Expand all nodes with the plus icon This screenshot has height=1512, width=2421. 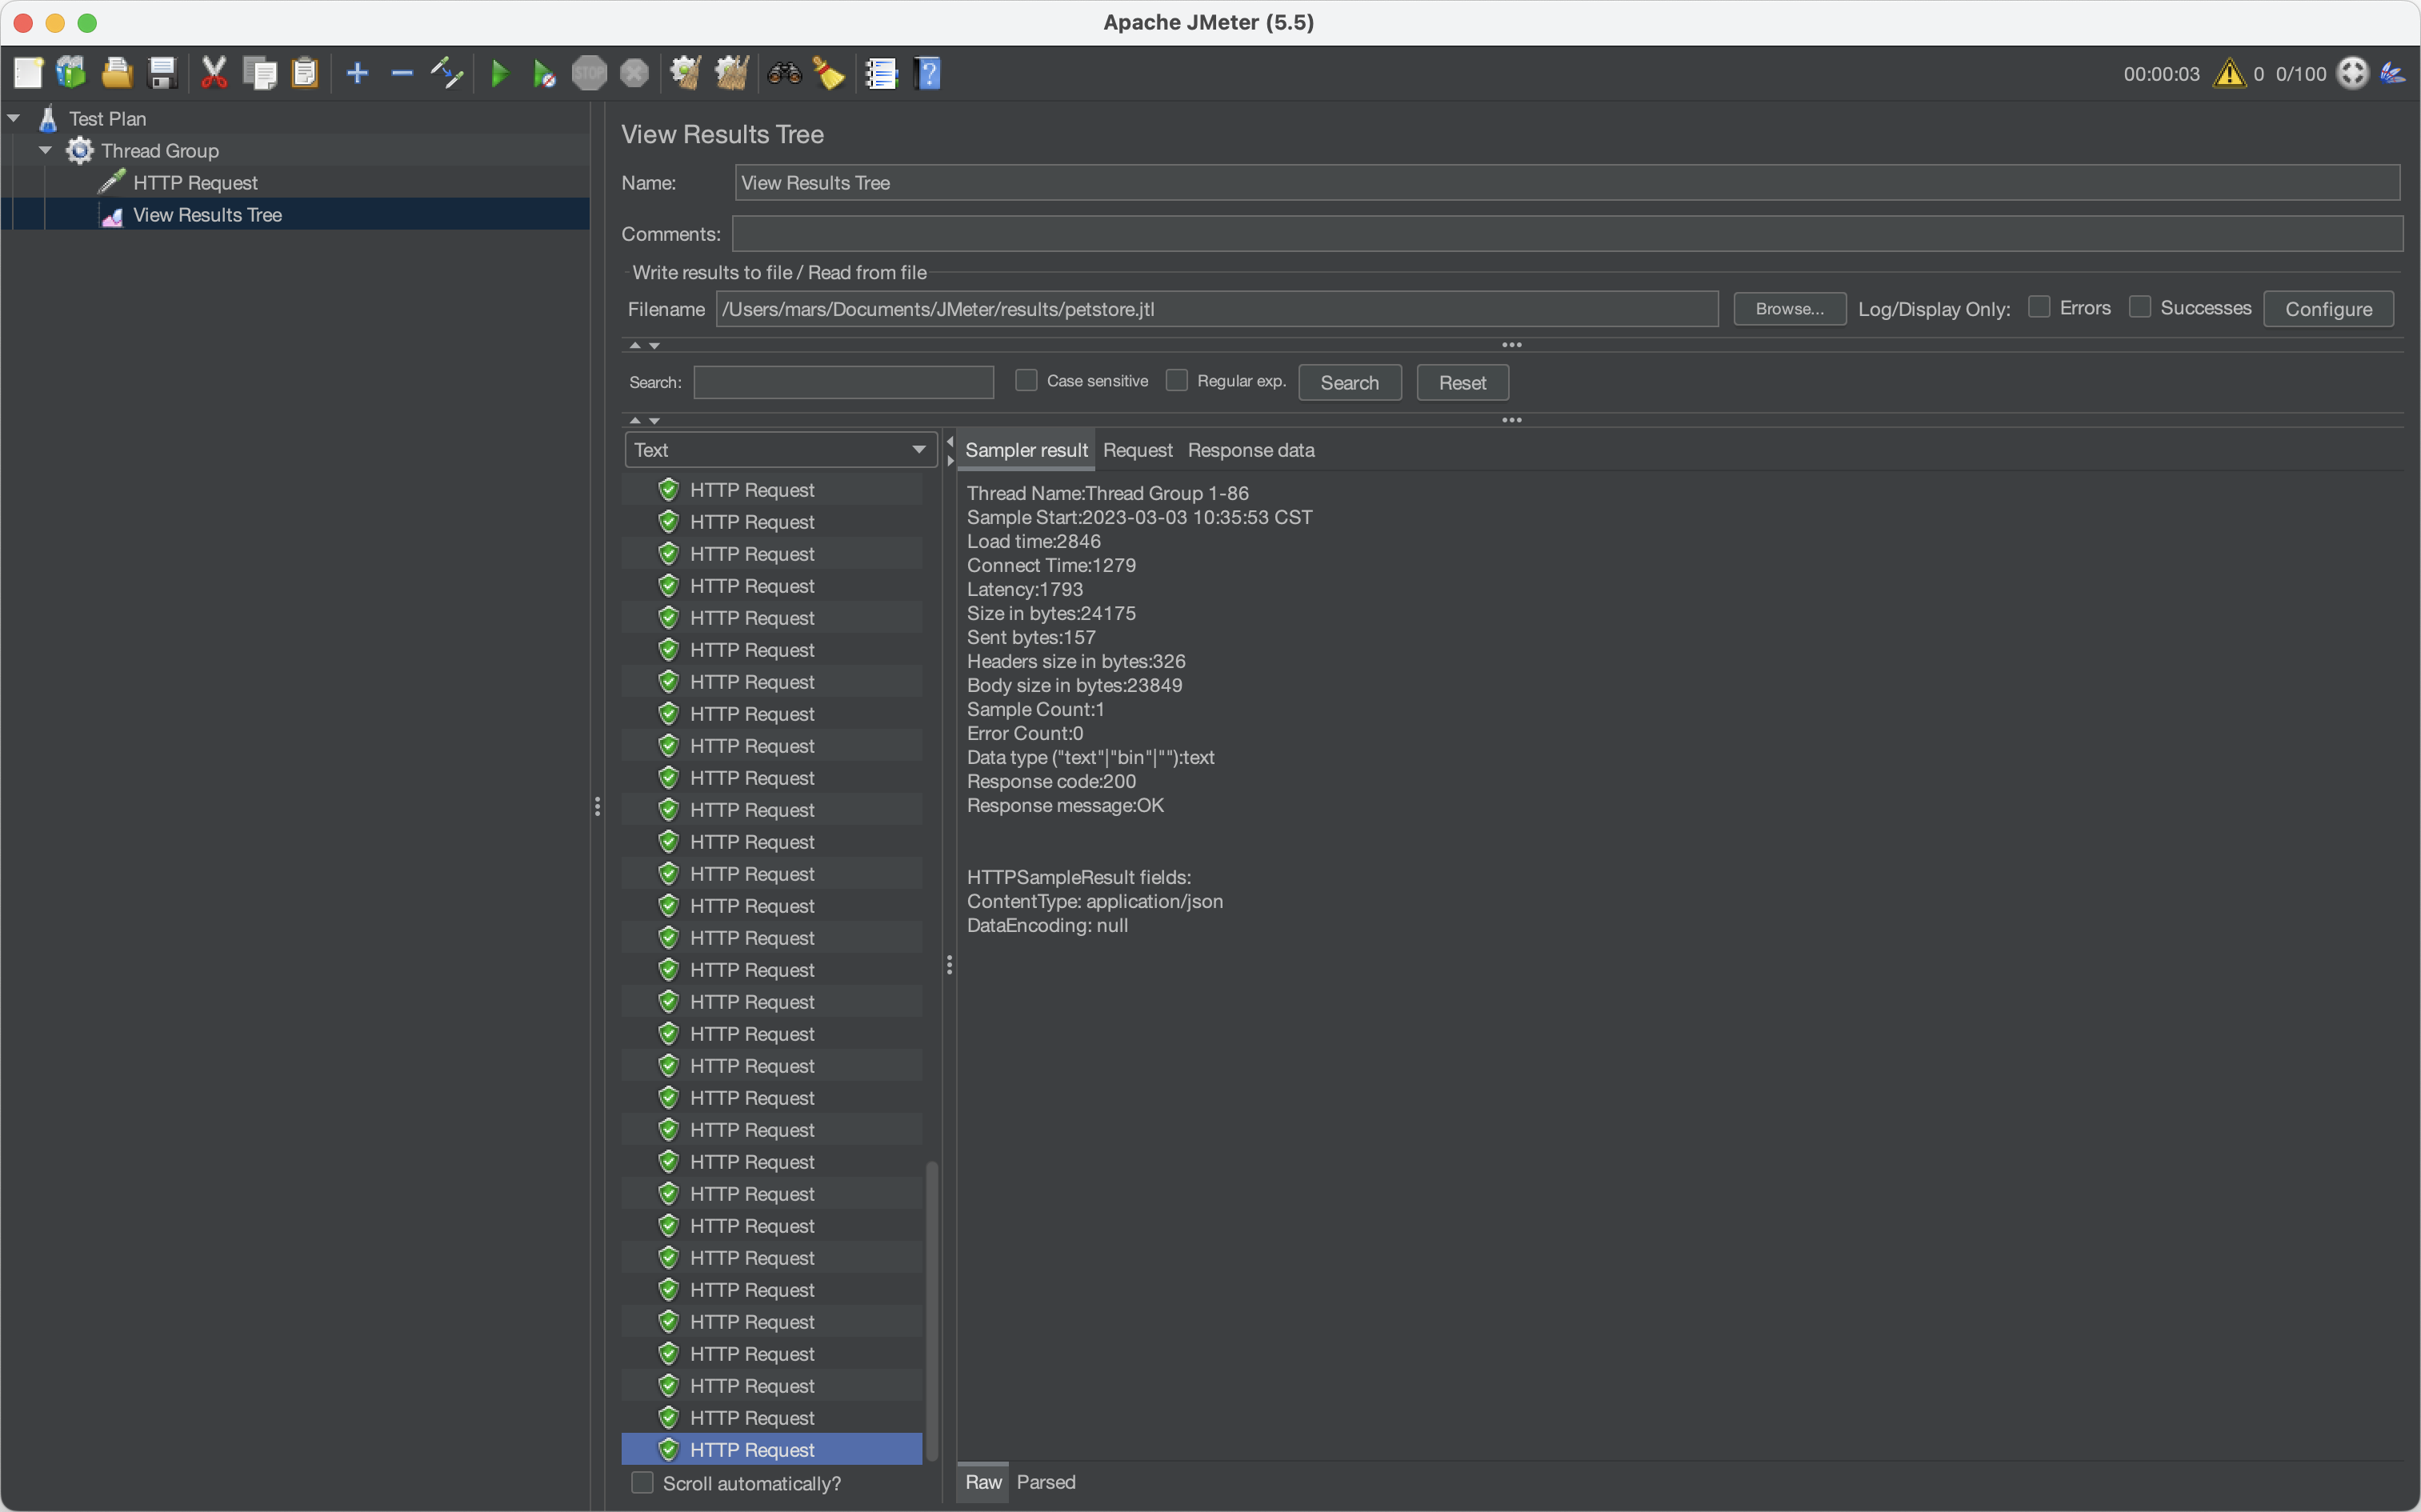[357, 73]
